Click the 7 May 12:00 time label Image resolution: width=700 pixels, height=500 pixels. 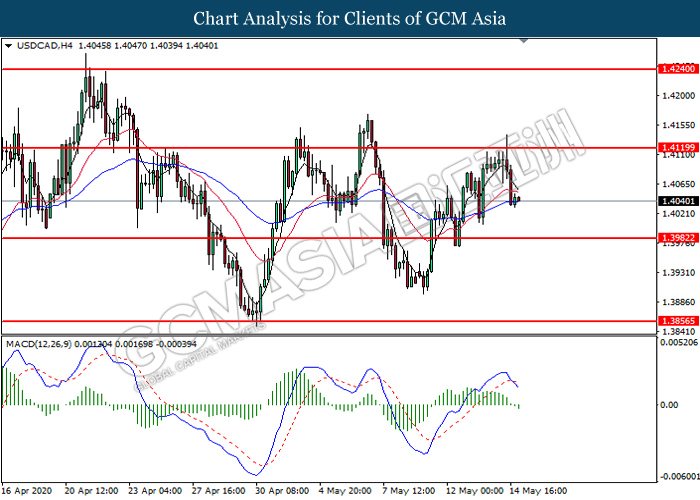click(408, 491)
